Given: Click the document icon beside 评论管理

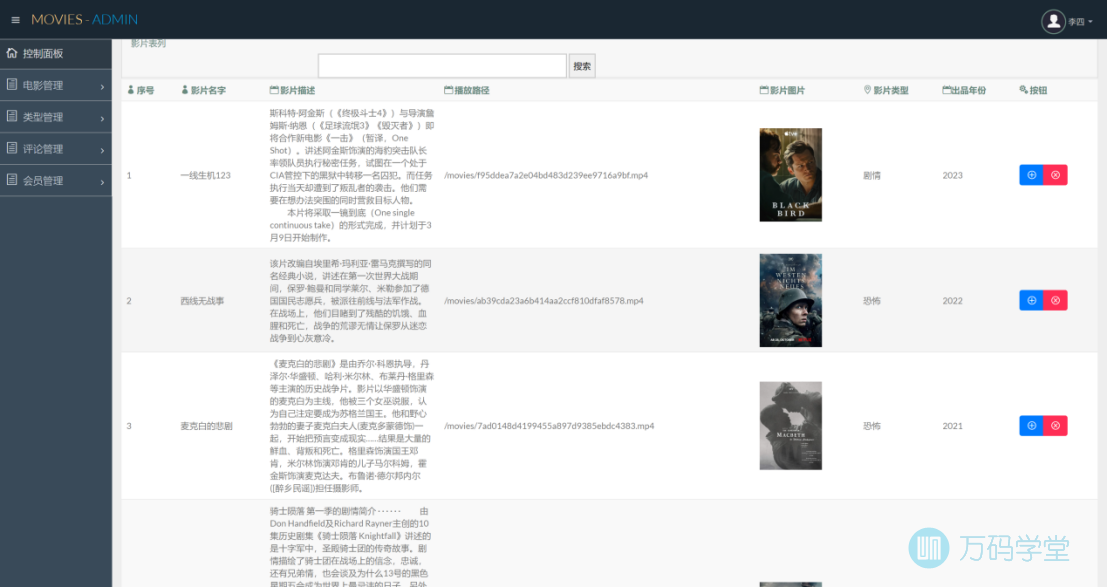Looking at the screenshot, I should (x=12, y=148).
